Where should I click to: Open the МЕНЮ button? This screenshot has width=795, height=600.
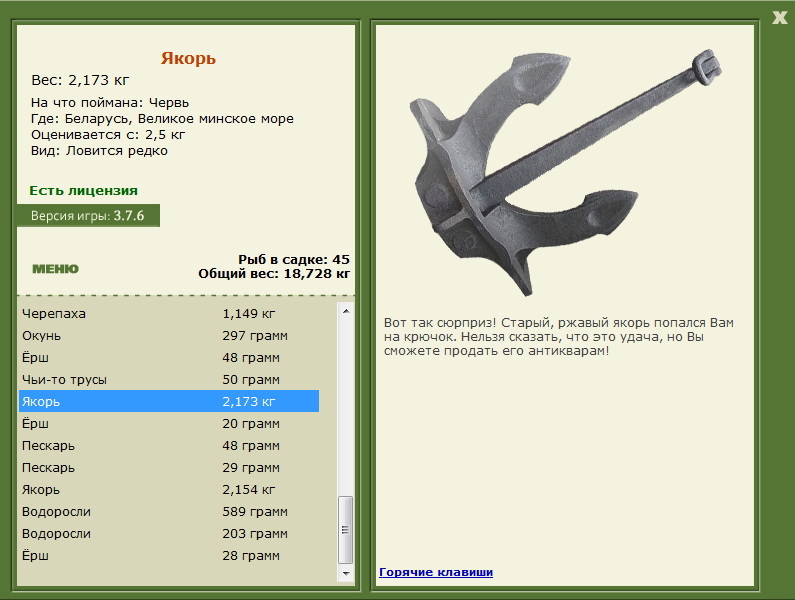[x=55, y=269]
